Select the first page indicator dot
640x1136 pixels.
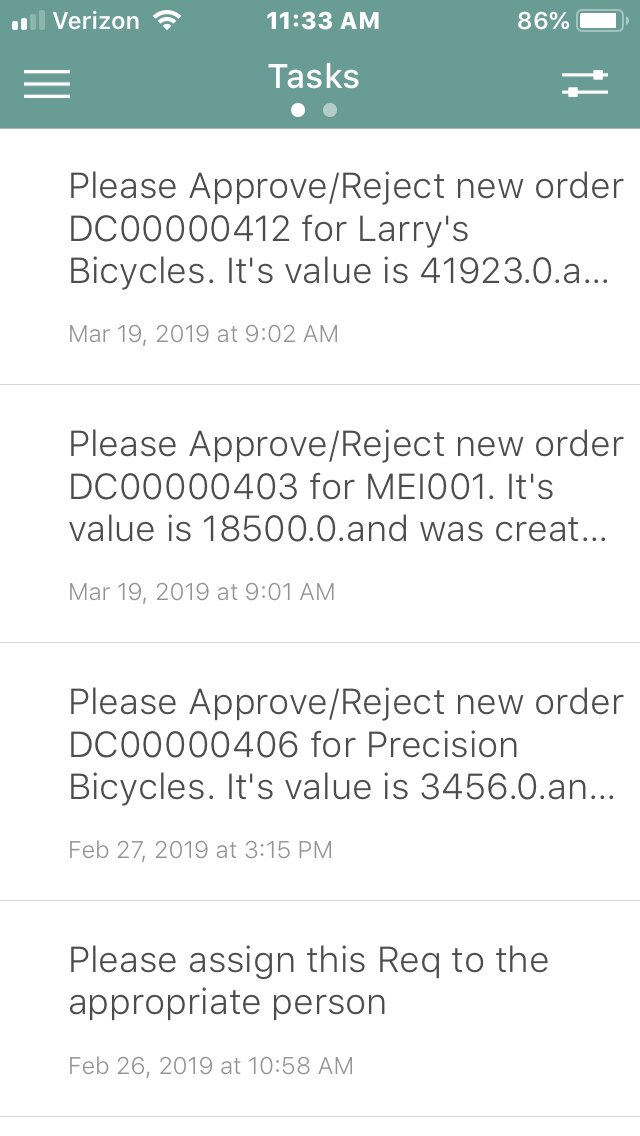coord(298,110)
